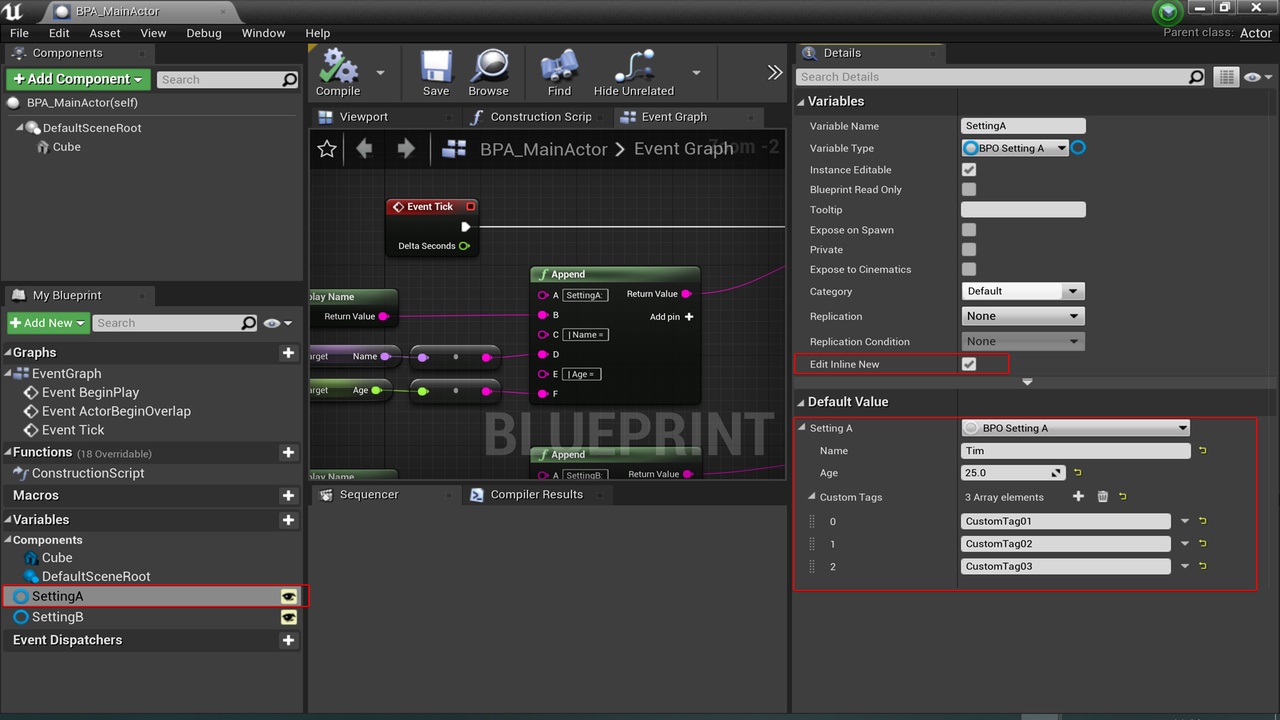Open the File menu
Viewport: 1280px width, 720px height.
click(x=19, y=33)
